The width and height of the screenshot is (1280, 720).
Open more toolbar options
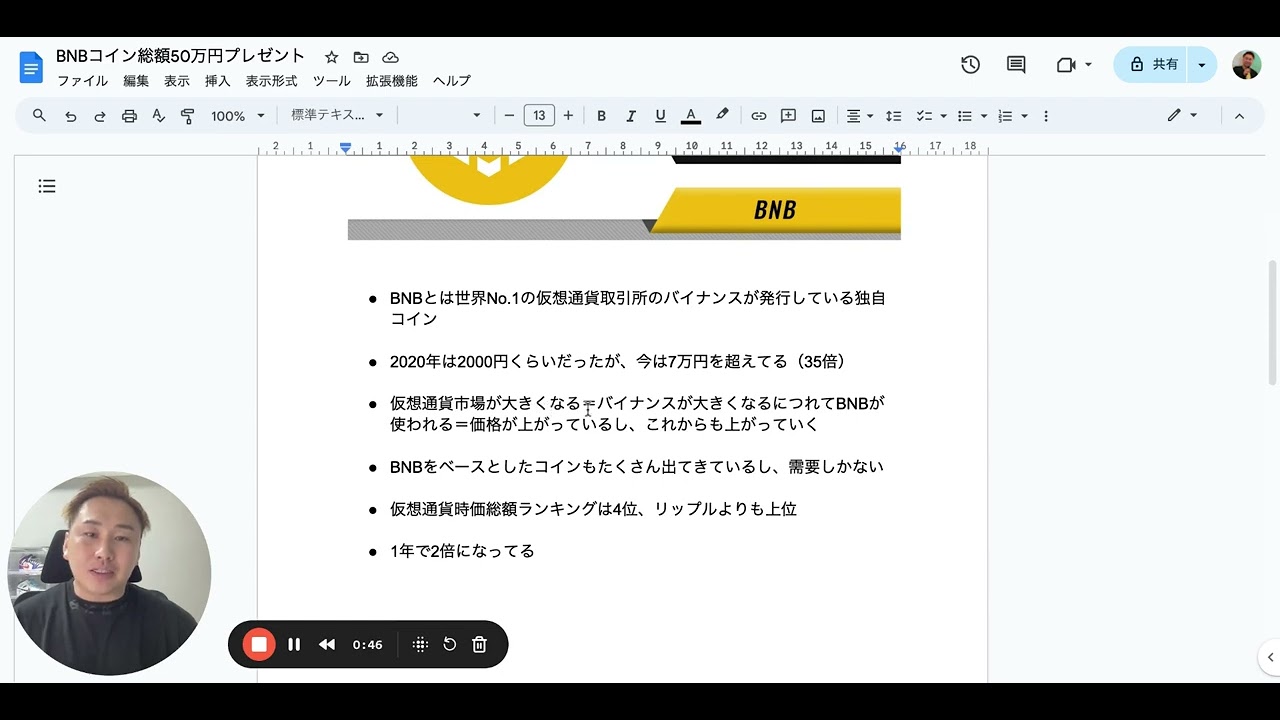[x=1046, y=116]
